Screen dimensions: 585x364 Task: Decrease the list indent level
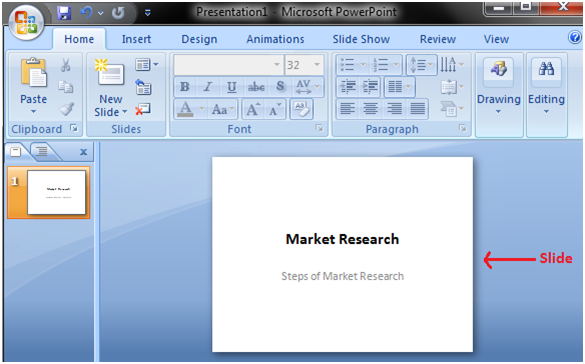coord(348,87)
